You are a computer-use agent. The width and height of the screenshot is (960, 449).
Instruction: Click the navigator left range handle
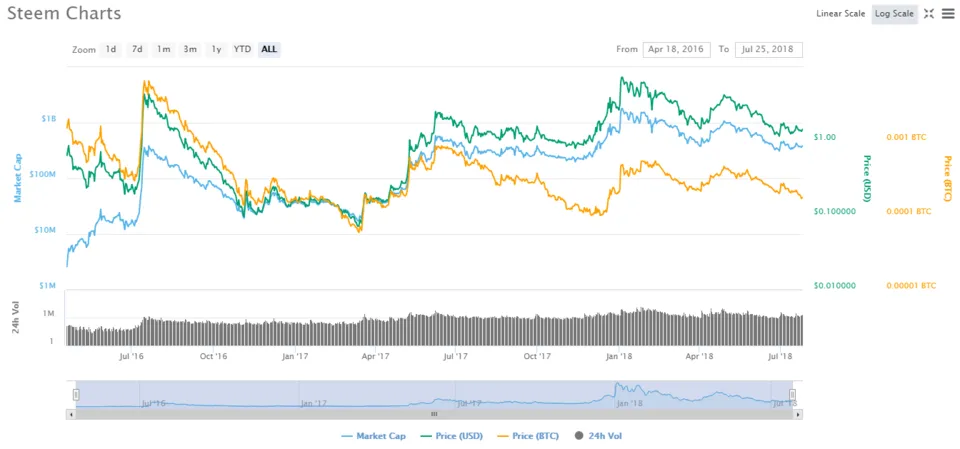pos(77,394)
